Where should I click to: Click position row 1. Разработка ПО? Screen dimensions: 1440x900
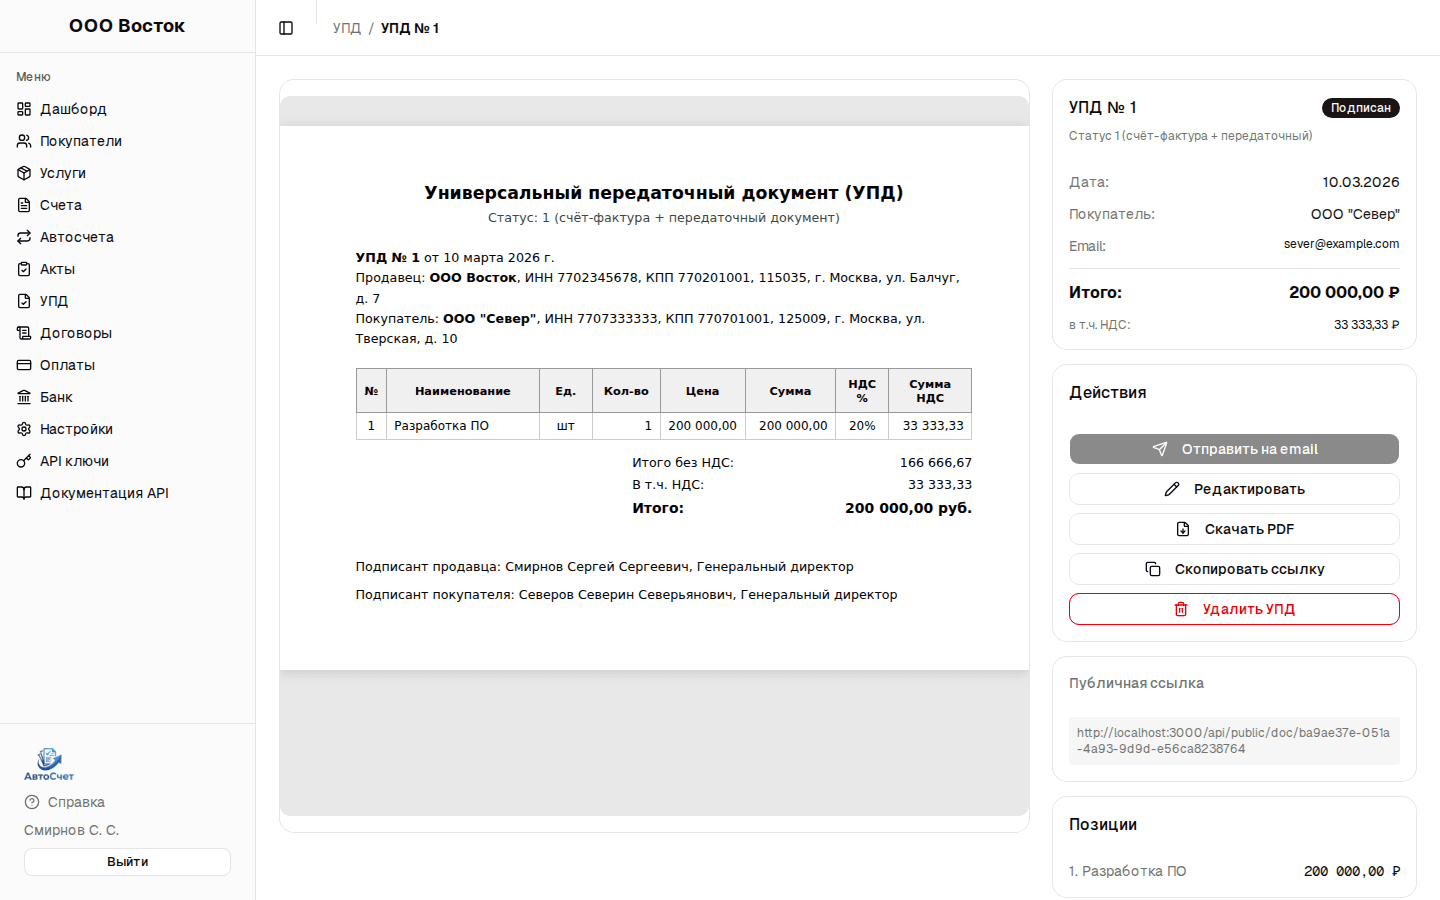[1234, 871]
